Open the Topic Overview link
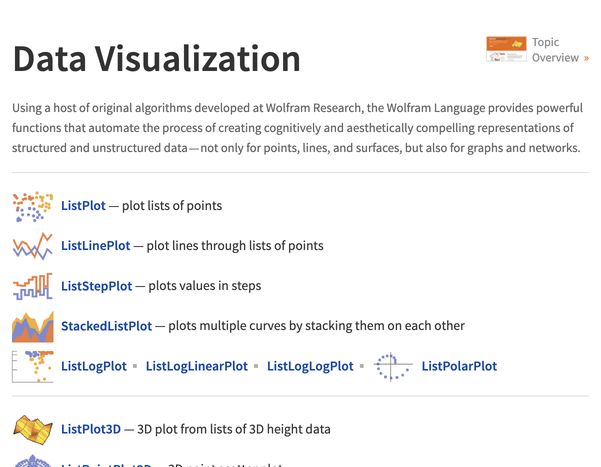Screen dimensions: 601x467 (x=554, y=50)
